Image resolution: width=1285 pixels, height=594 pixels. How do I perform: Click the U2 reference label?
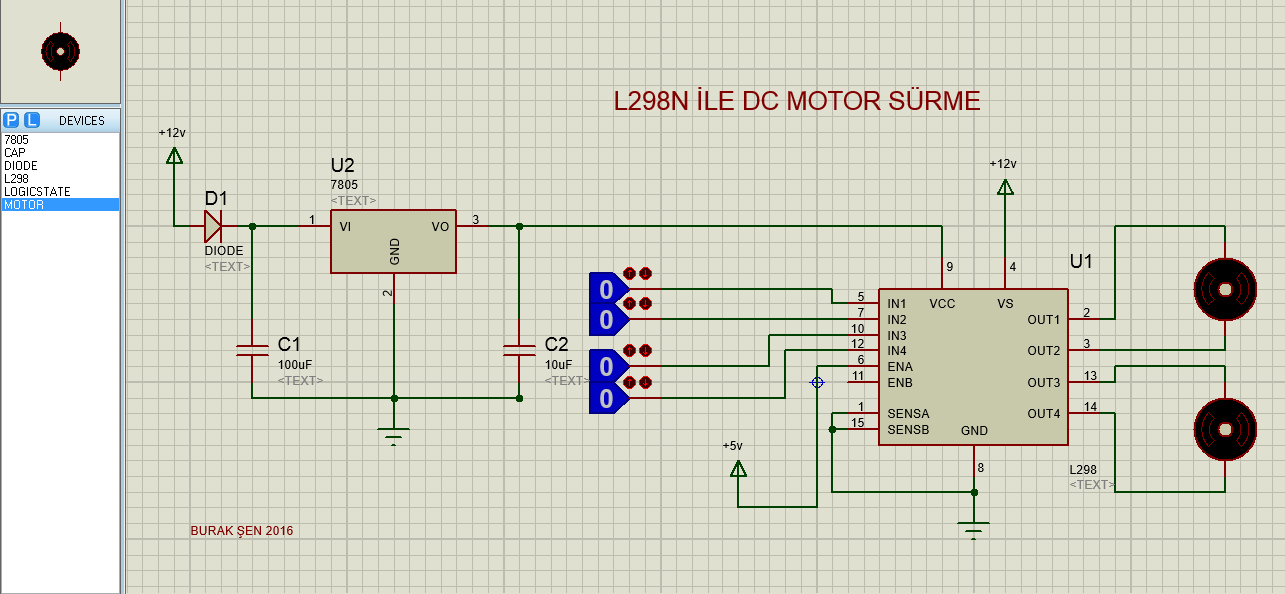pos(342,166)
